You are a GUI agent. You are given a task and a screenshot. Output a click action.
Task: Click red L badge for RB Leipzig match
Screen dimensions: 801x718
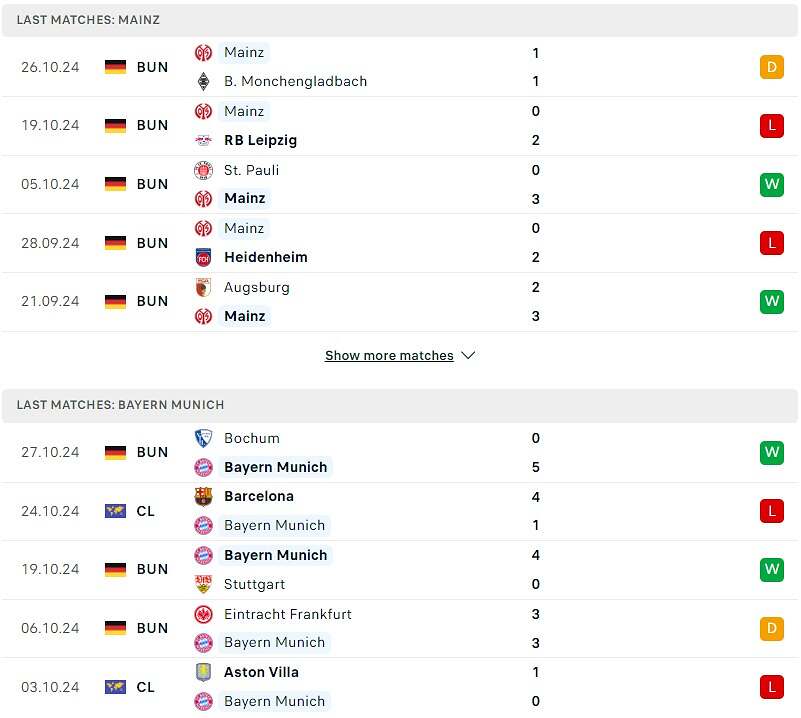pos(771,126)
